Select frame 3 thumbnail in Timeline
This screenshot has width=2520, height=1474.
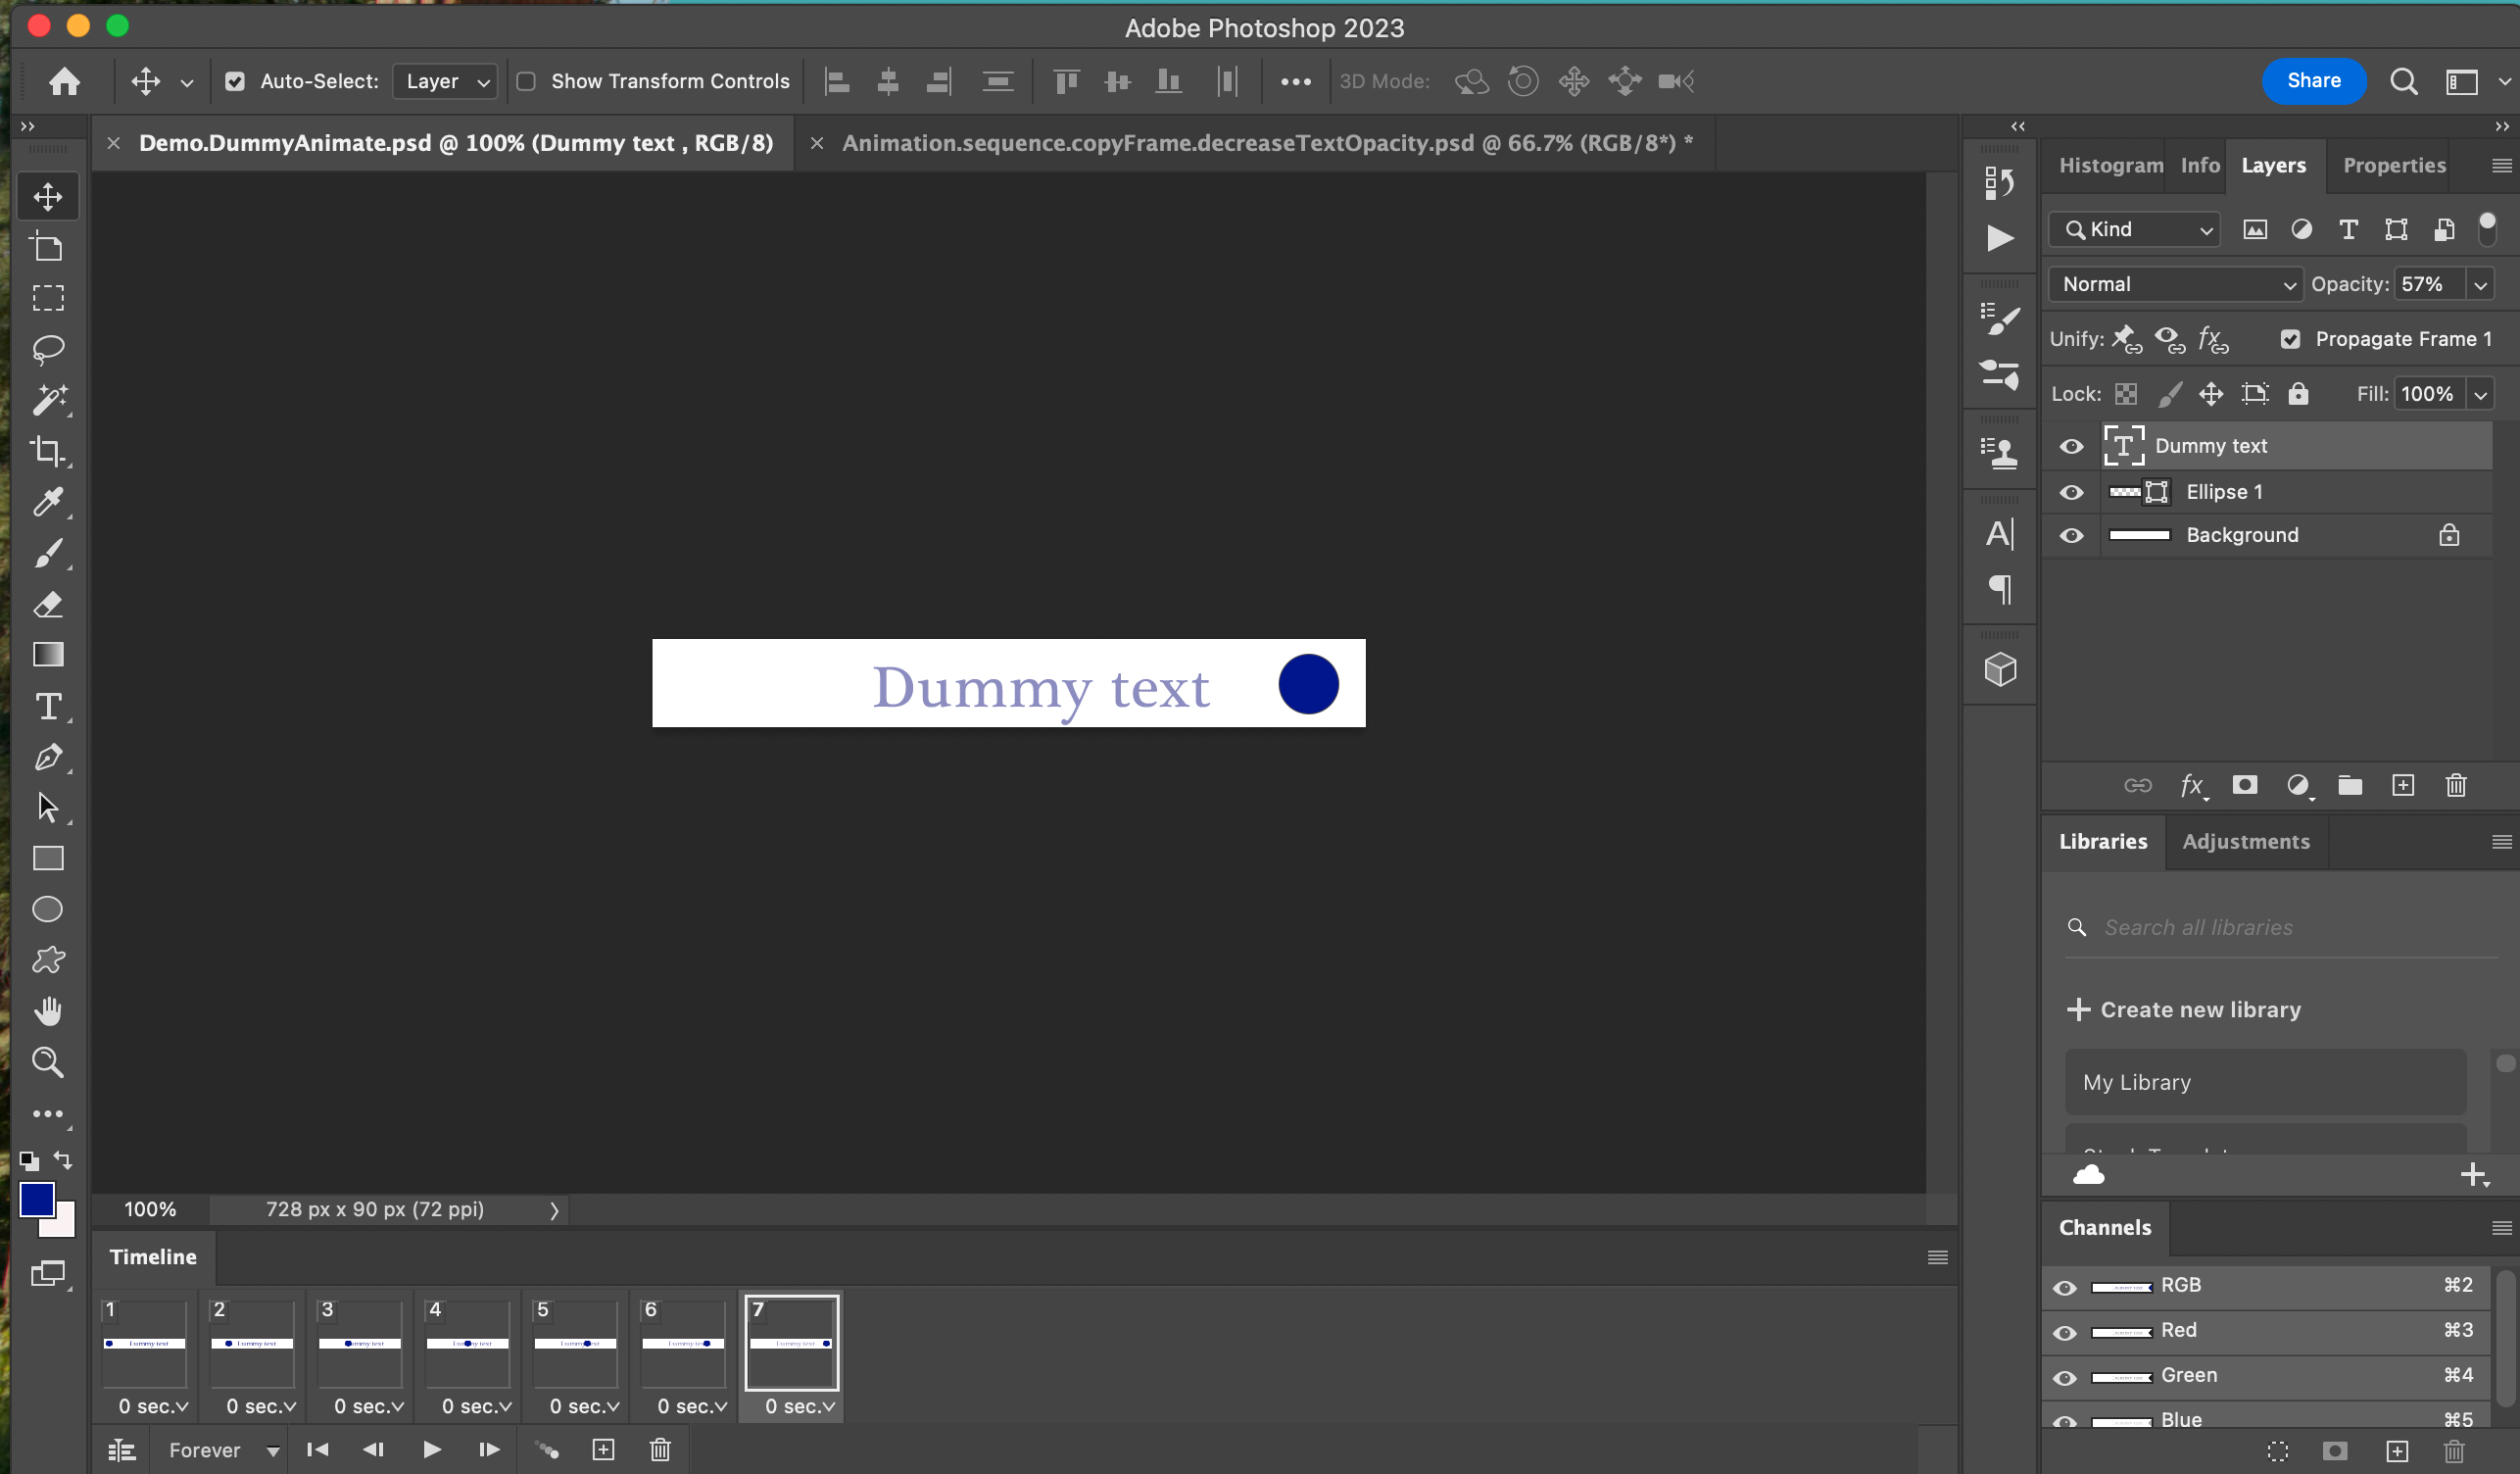(360, 1344)
